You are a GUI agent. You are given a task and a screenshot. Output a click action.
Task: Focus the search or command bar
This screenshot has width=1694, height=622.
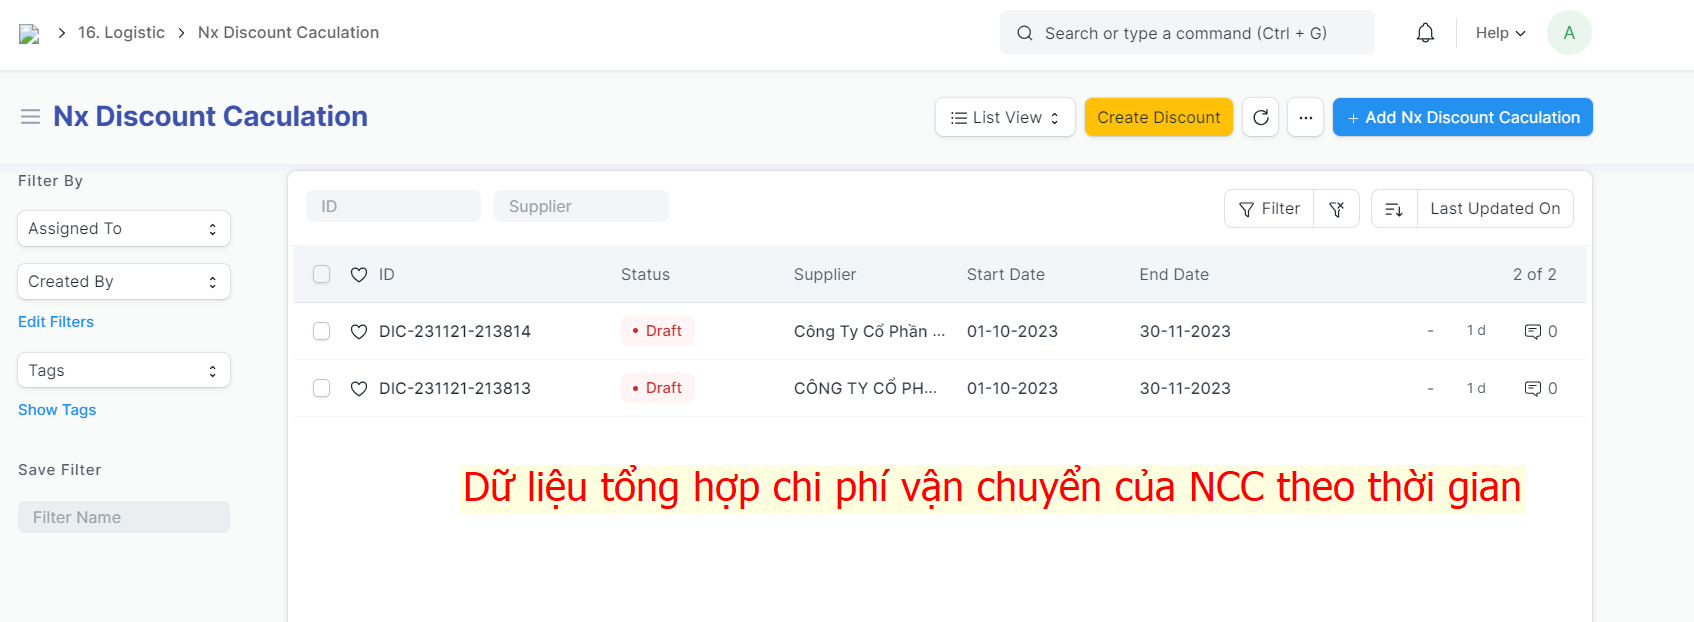pos(1186,33)
